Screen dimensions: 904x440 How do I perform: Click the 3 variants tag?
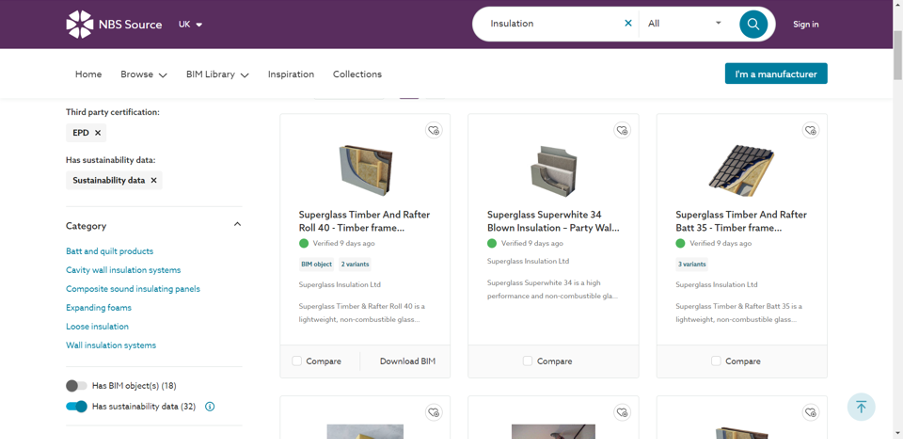pos(692,264)
